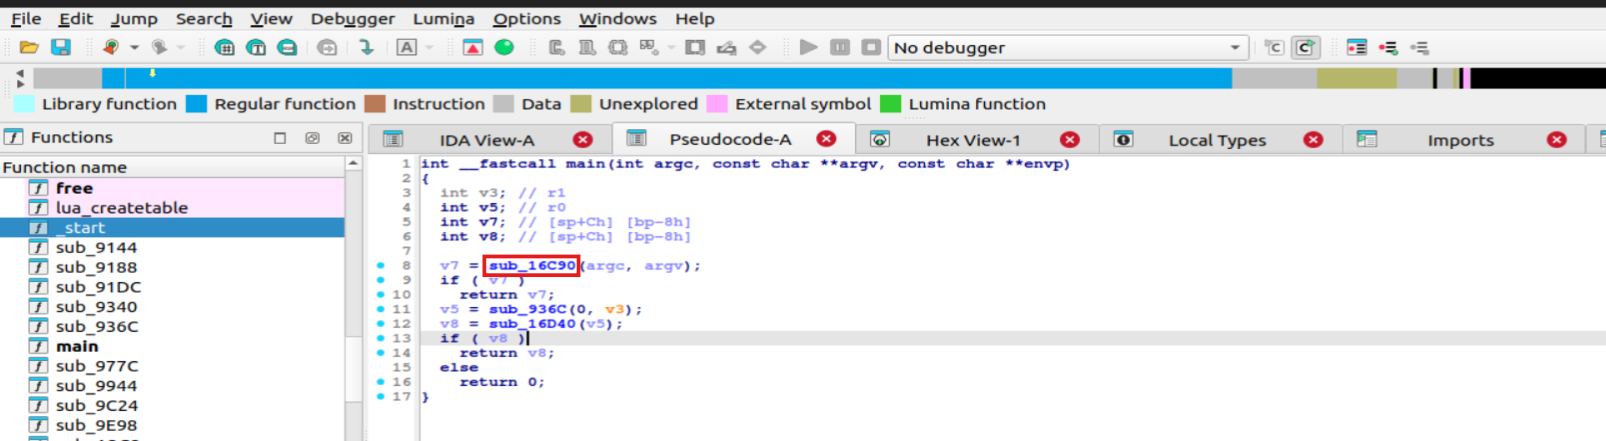The width and height of the screenshot is (1606, 441).
Task: Toggle the highlighted C pseudocode sync button
Action: click(1305, 47)
